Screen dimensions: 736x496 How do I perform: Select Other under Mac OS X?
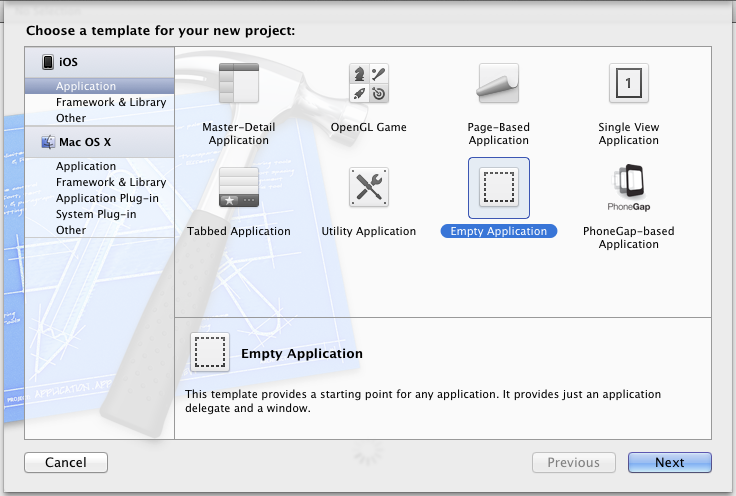click(71, 230)
